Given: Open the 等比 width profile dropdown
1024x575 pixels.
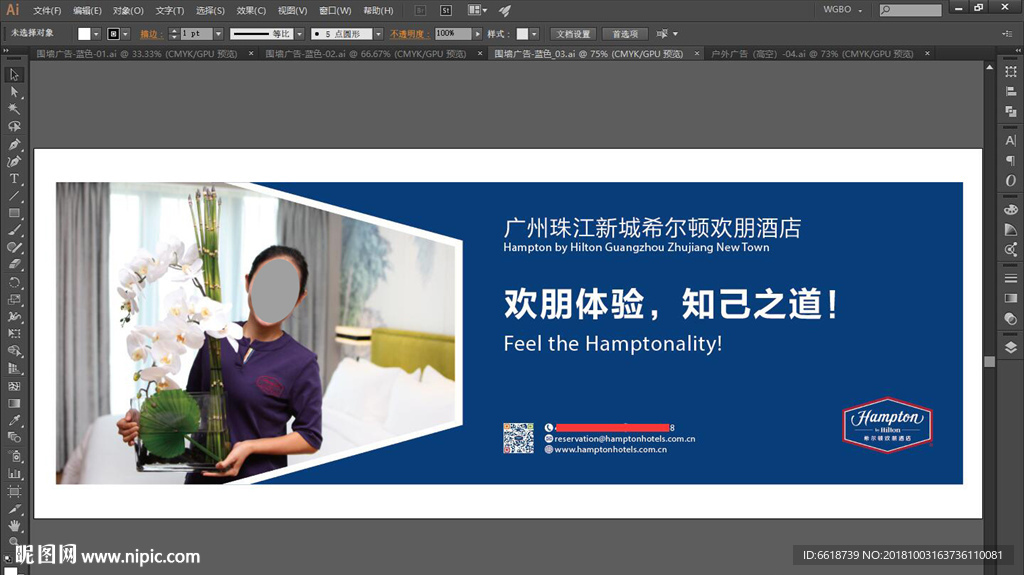Looking at the screenshot, I should [x=299, y=34].
